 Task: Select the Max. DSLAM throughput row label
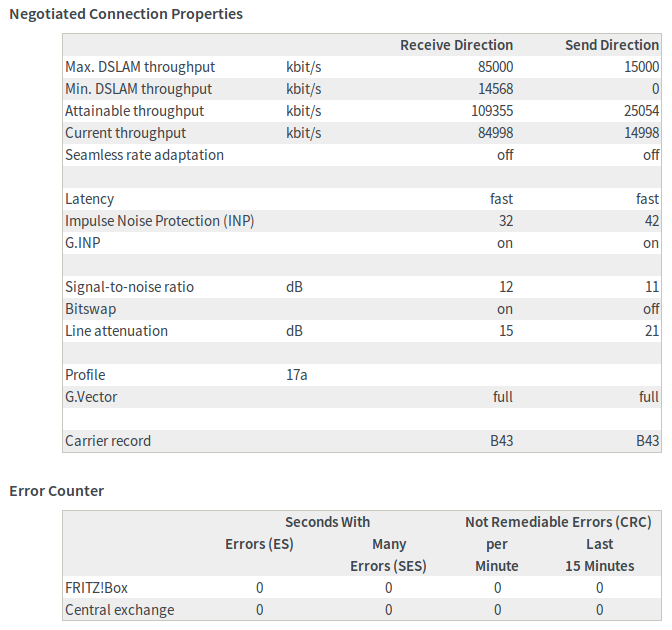tap(140, 67)
